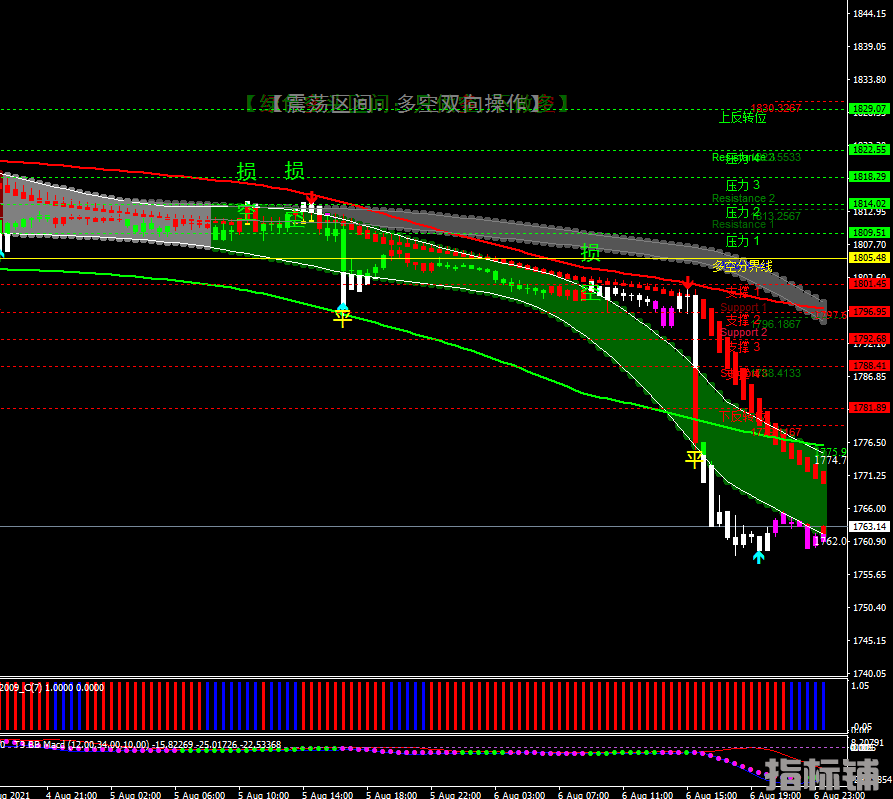Click the 压力 1 resistance label
The height and width of the screenshot is (799, 893).
[742, 241]
